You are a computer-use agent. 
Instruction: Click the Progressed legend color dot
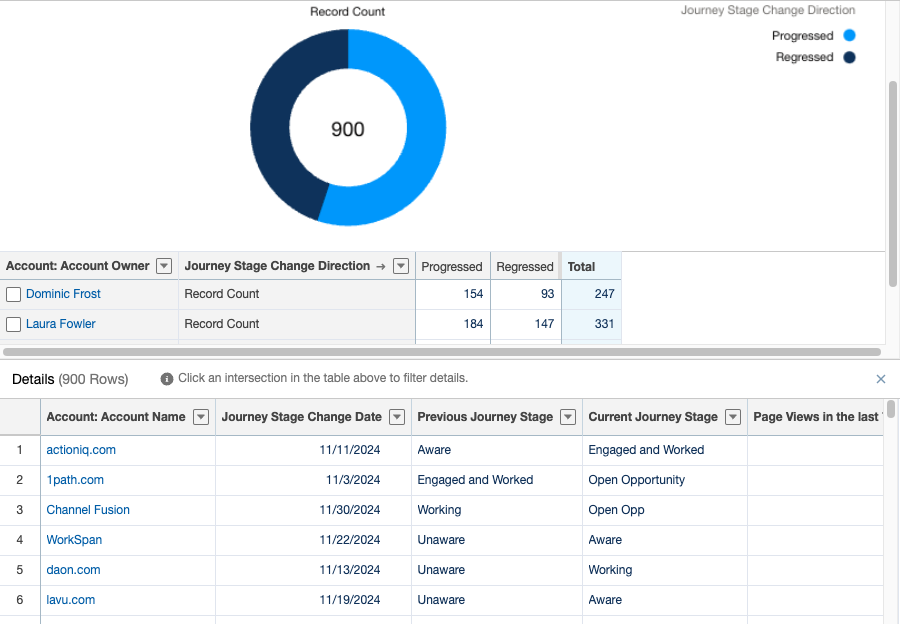coord(849,36)
